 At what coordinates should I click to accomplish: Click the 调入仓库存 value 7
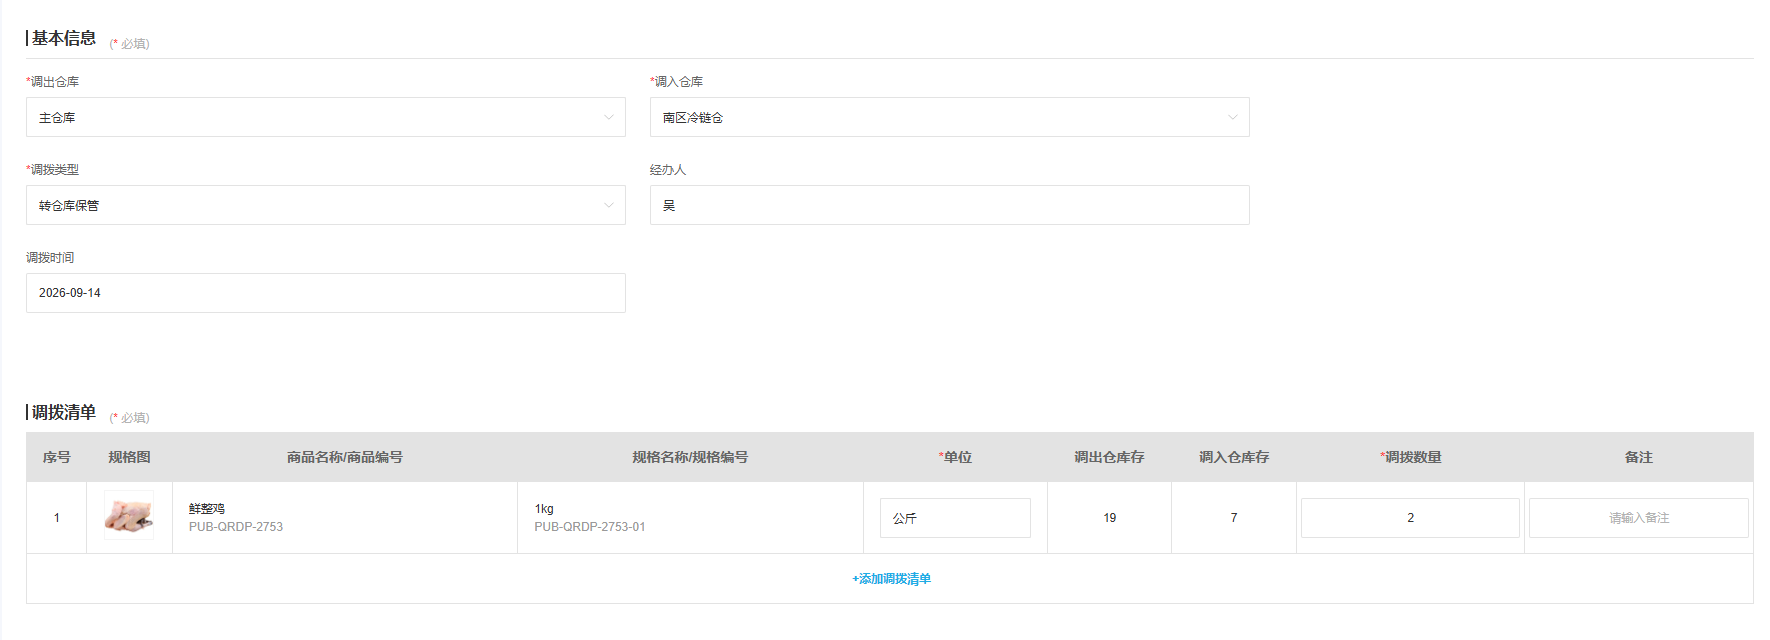coord(1234,518)
